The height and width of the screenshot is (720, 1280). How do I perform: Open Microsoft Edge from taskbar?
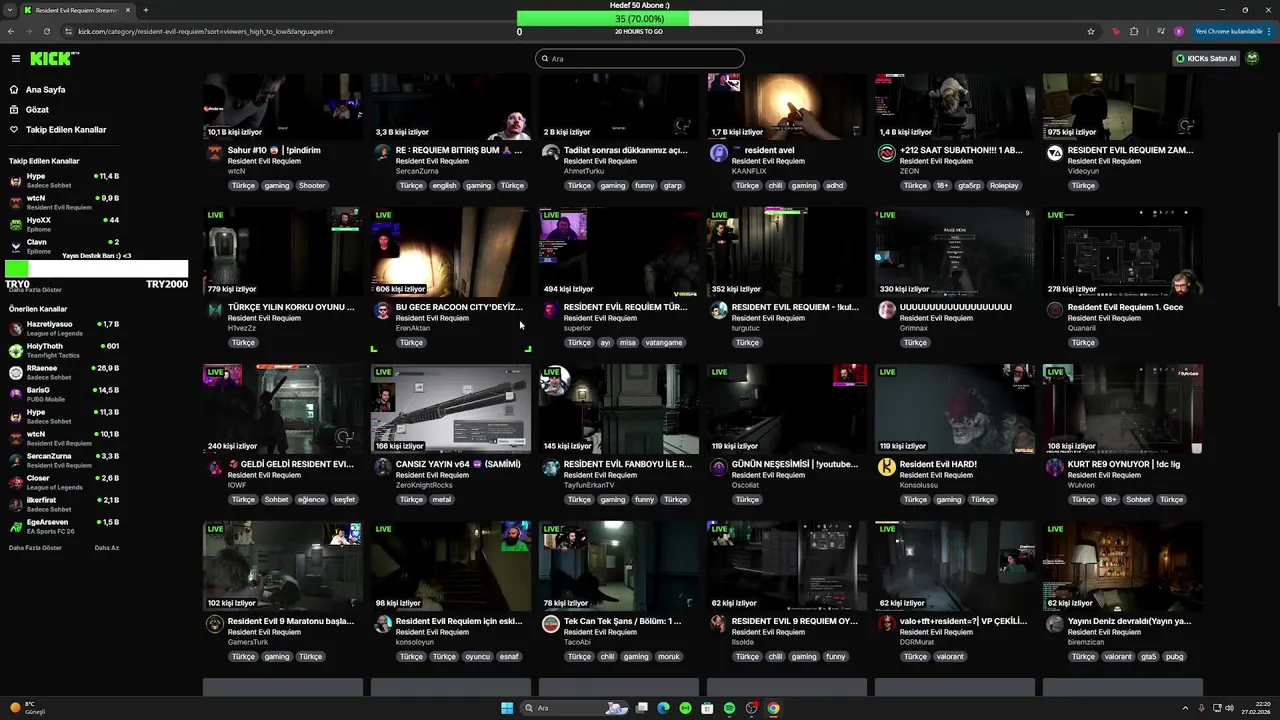(x=663, y=708)
